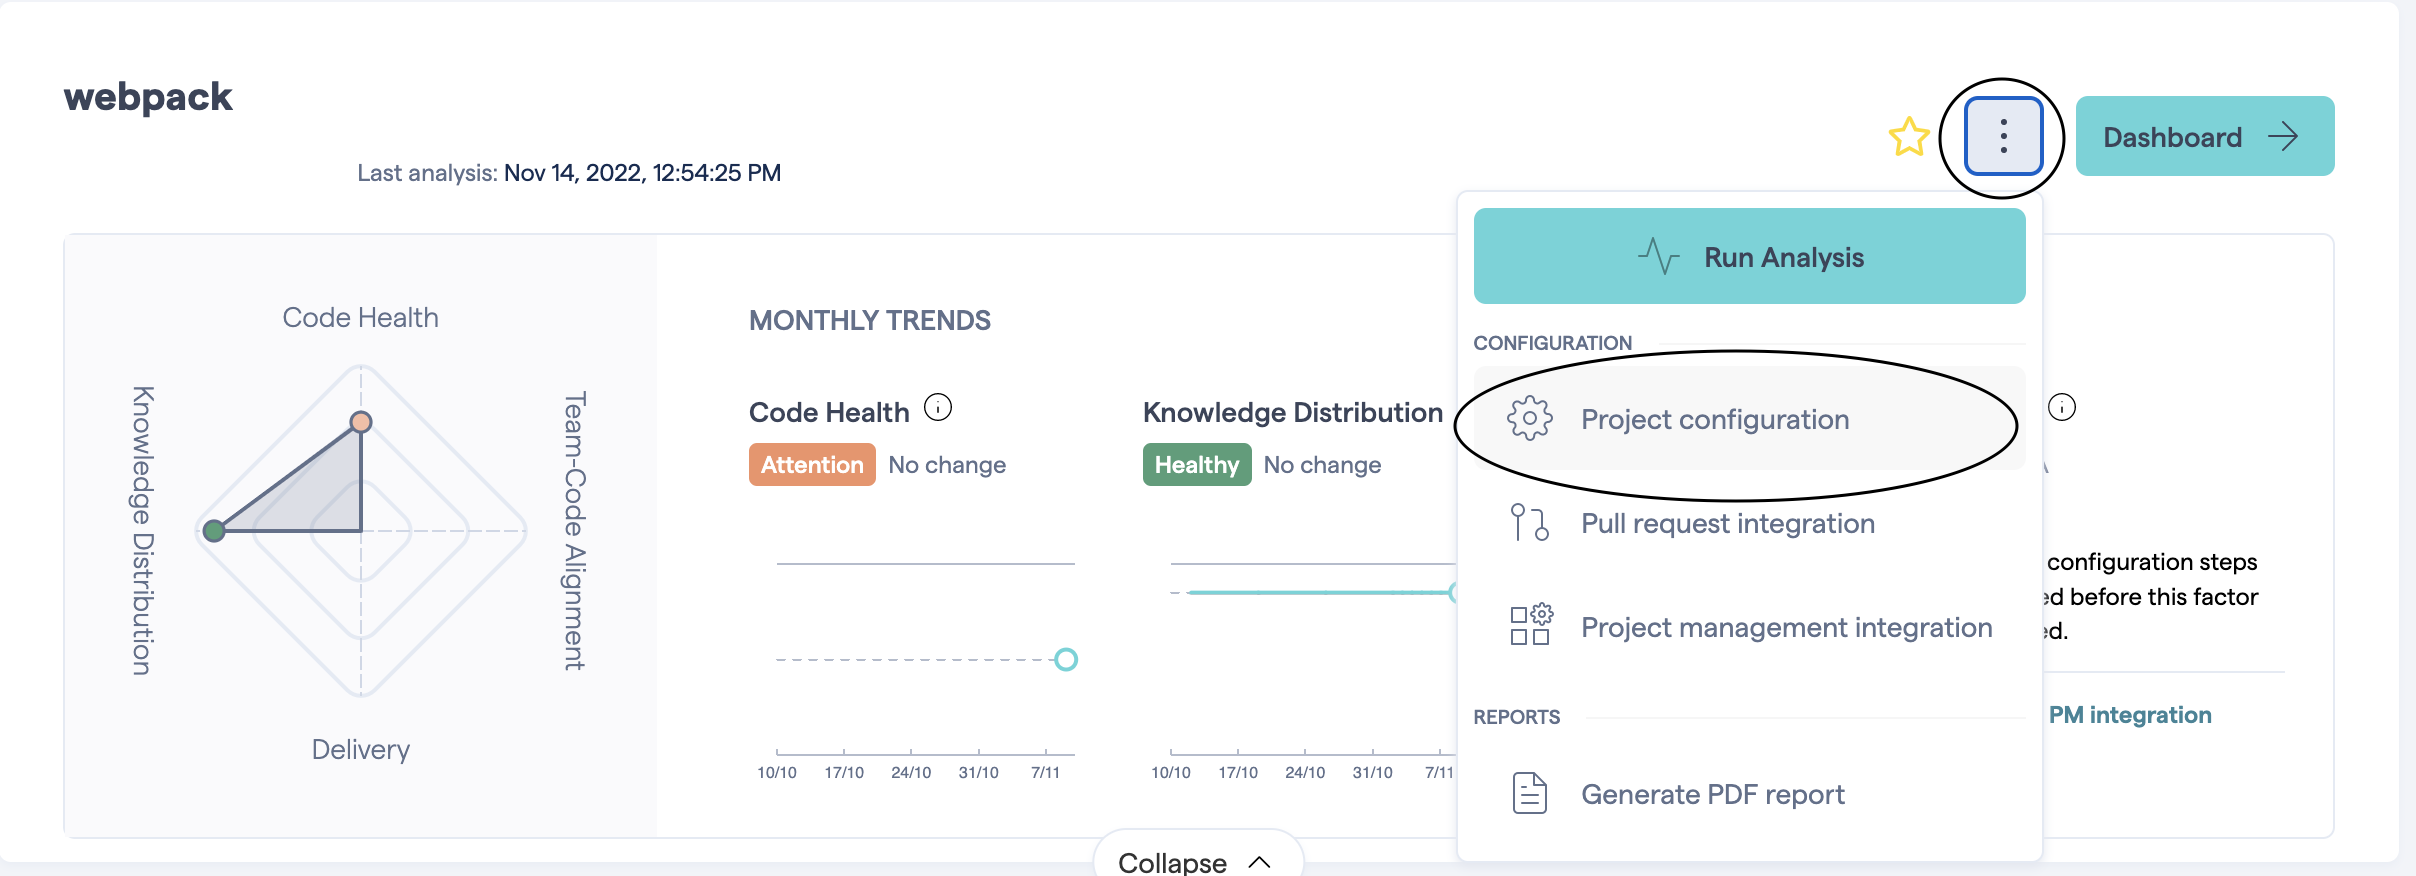Viewport: 2416px width, 876px height.
Task: Click the PDF document icon
Action: [1529, 793]
